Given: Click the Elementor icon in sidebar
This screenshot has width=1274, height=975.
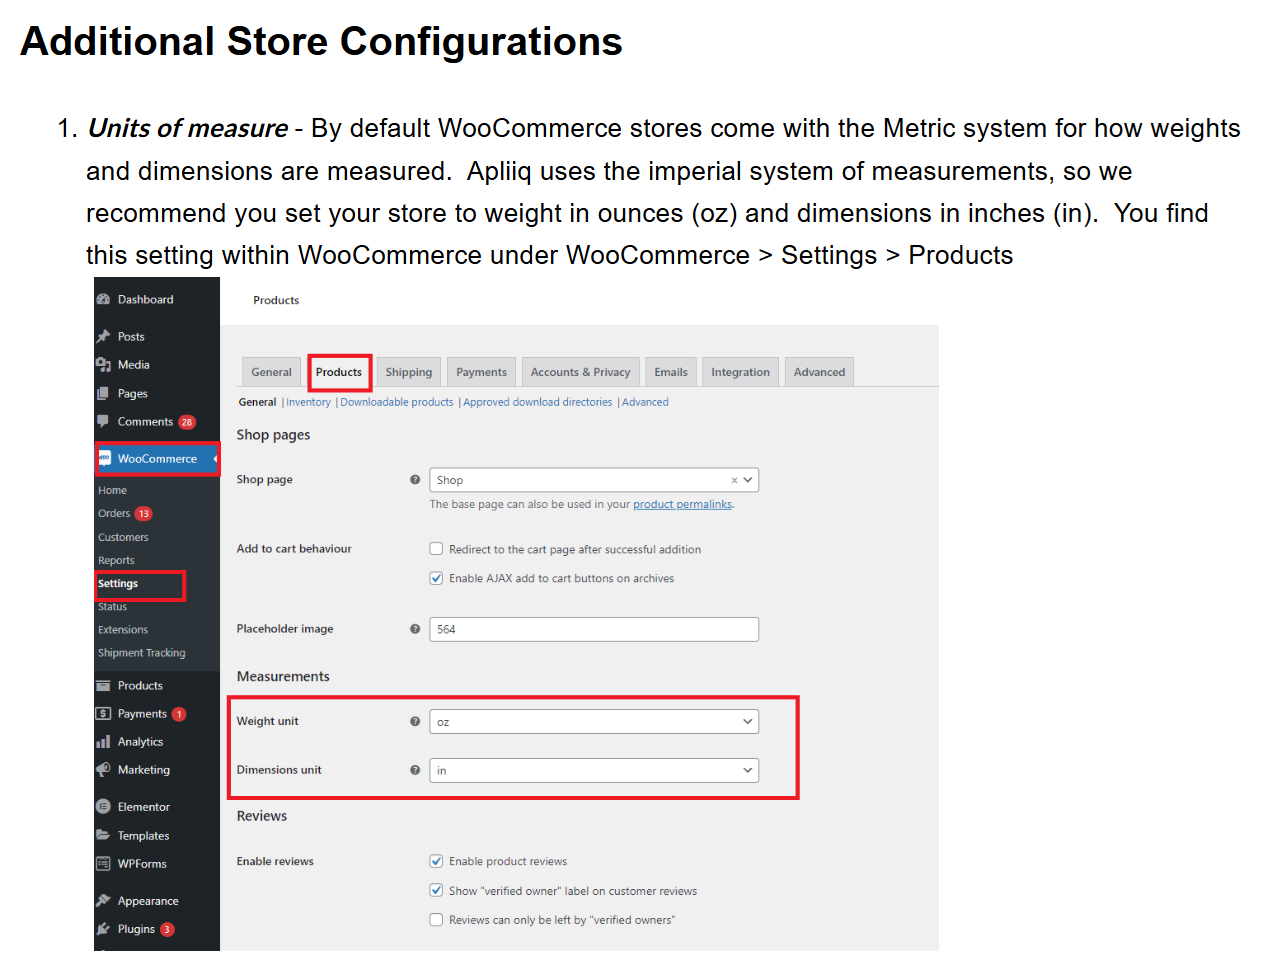Looking at the screenshot, I should [103, 807].
